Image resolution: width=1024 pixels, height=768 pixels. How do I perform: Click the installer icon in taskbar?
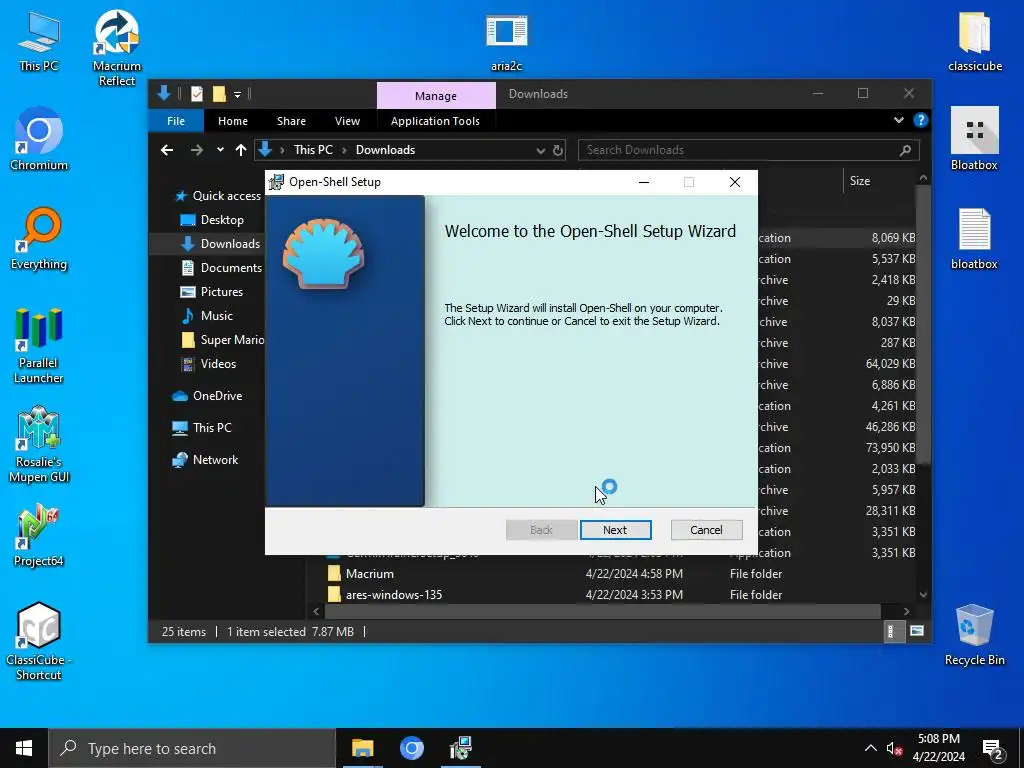[460, 748]
